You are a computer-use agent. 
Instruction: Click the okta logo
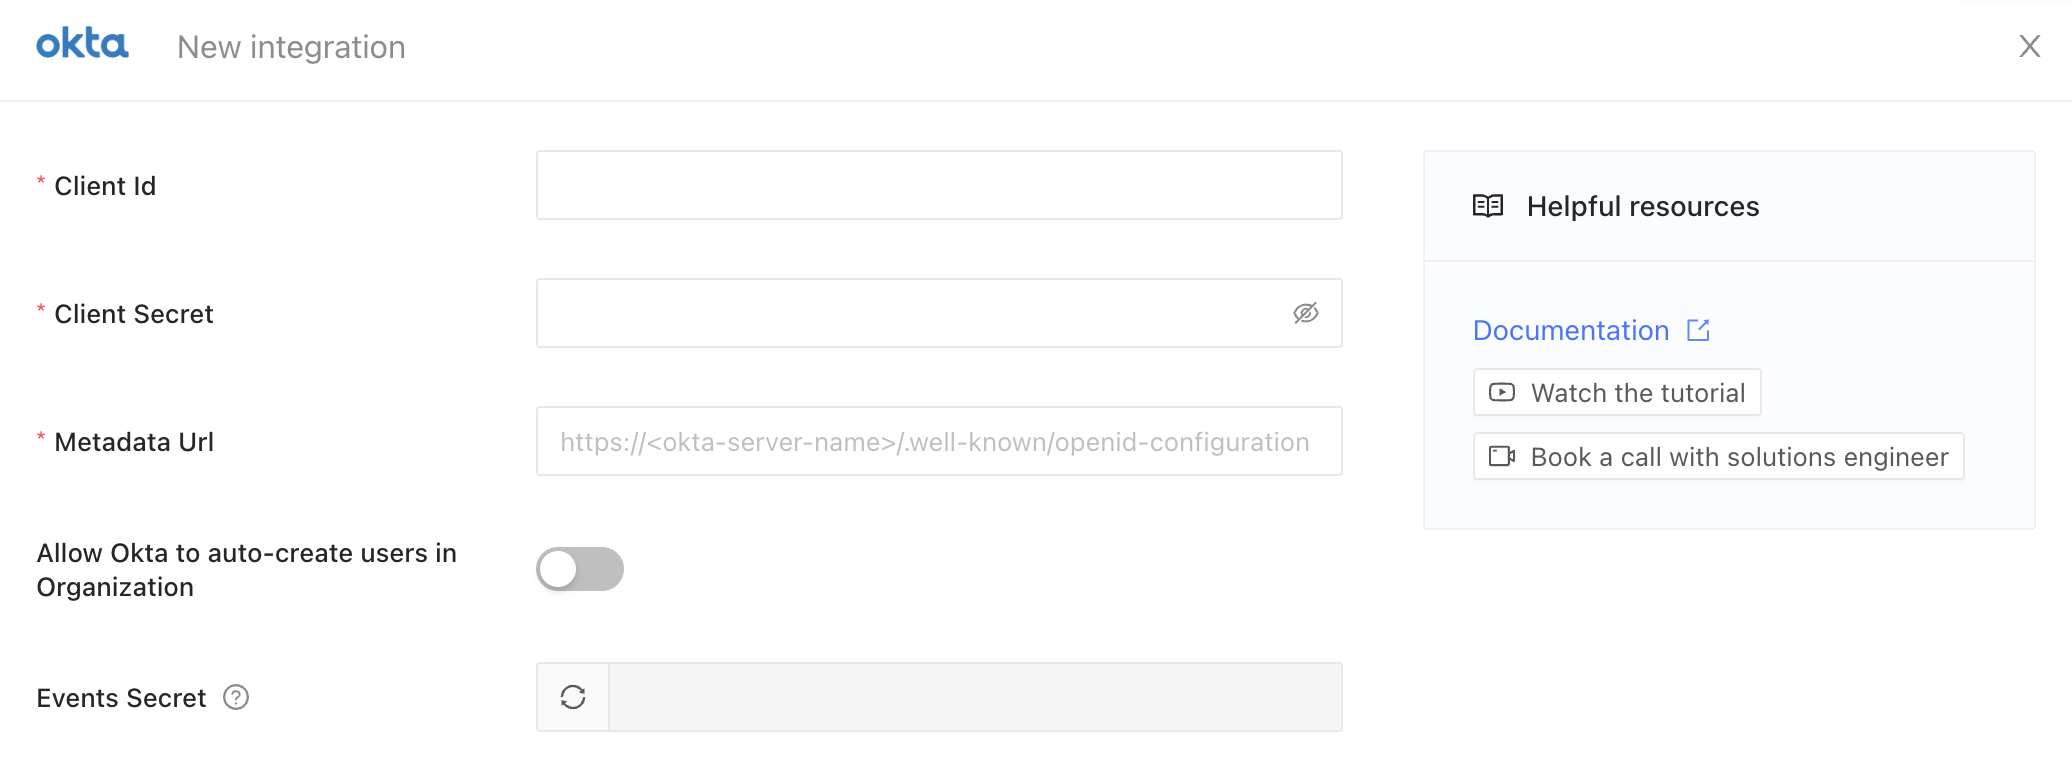point(82,44)
